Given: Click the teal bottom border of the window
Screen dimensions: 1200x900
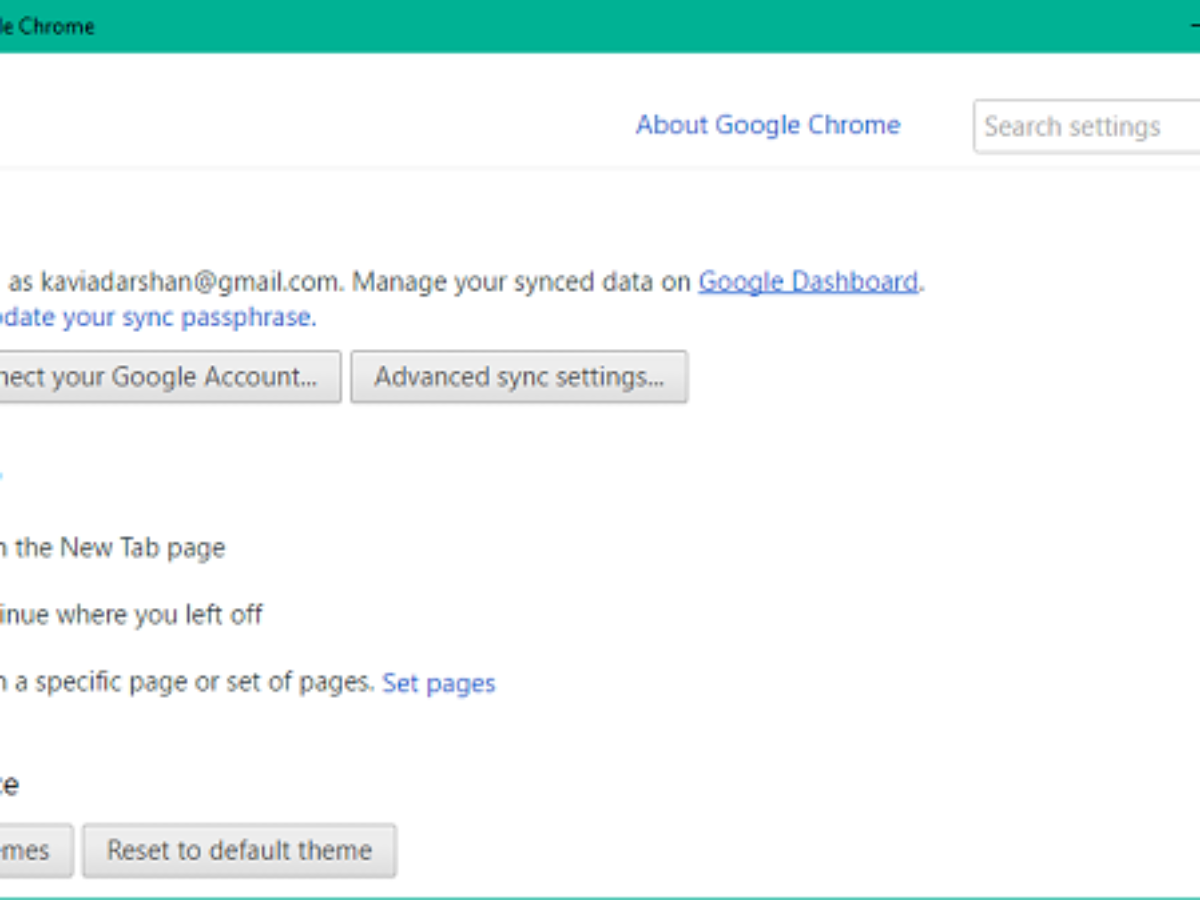Looking at the screenshot, I should pos(600,896).
